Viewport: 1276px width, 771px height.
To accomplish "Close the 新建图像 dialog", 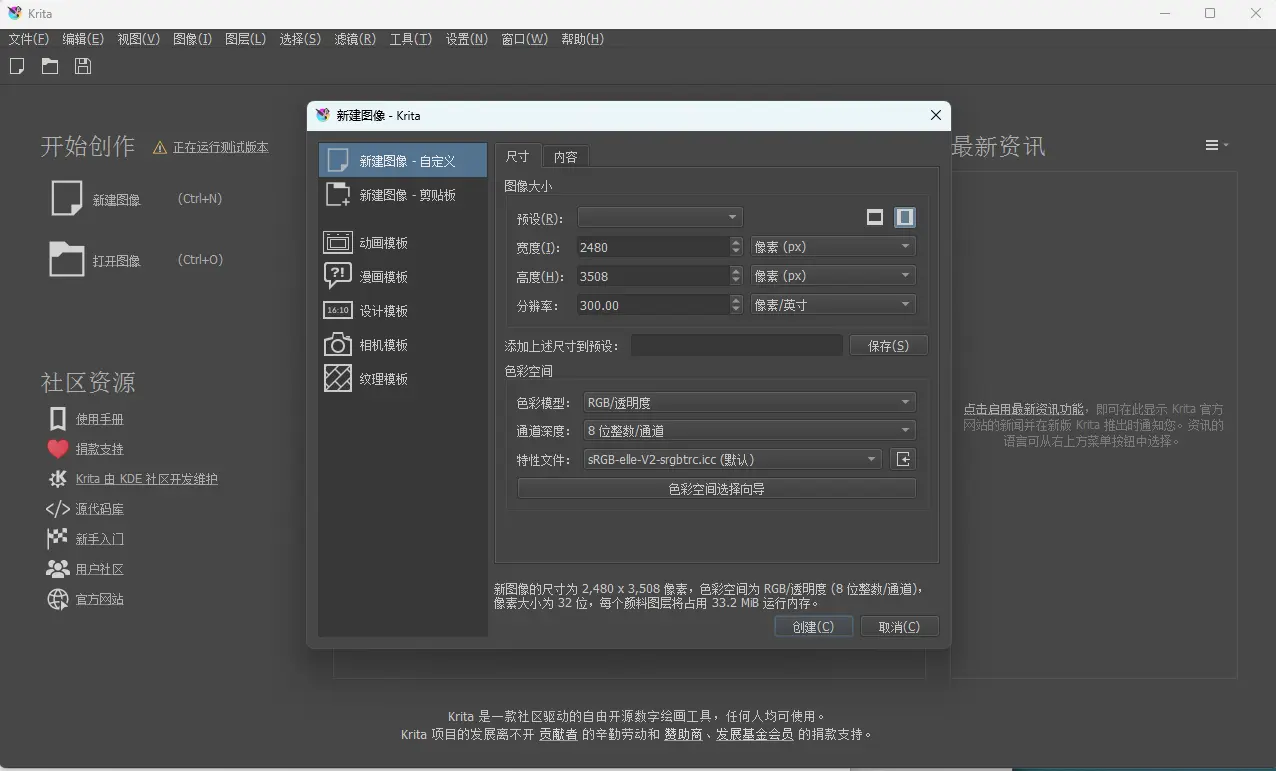I will pos(935,115).
